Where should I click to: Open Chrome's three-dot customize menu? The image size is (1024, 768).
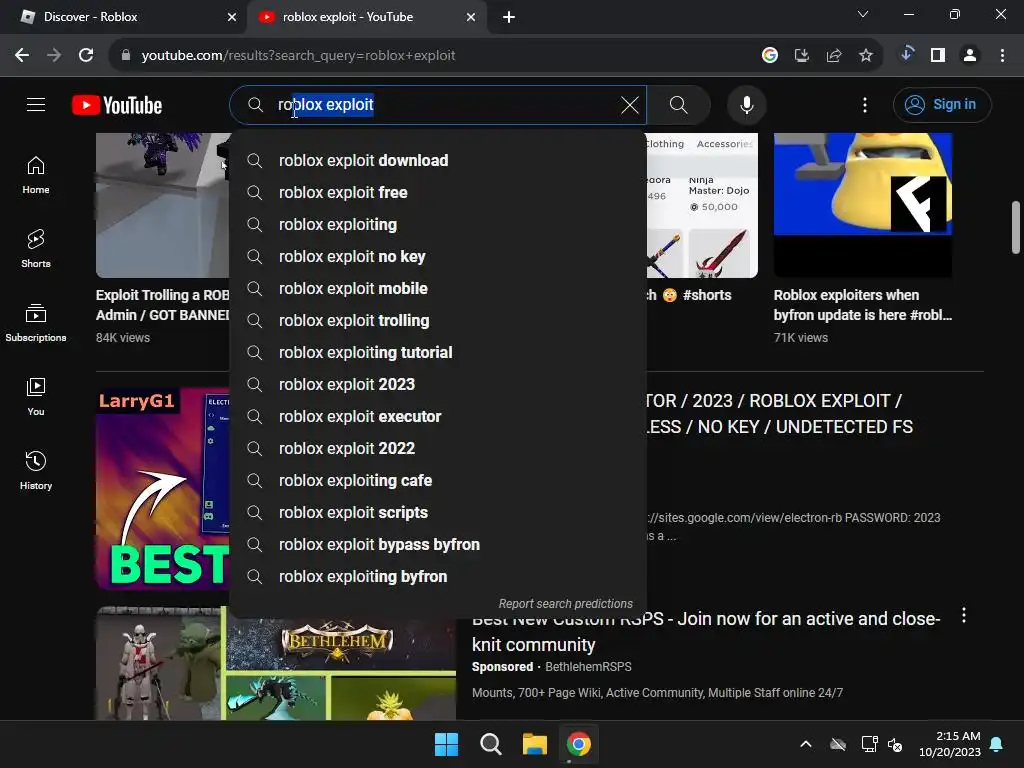(1002, 56)
